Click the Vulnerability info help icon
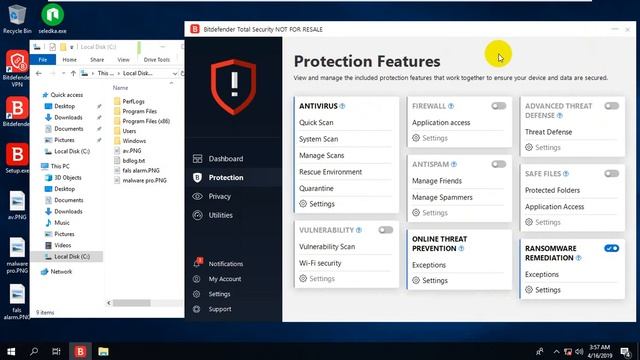Image resolution: width=640 pixels, height=360 pixels. (x=359, y=230)
